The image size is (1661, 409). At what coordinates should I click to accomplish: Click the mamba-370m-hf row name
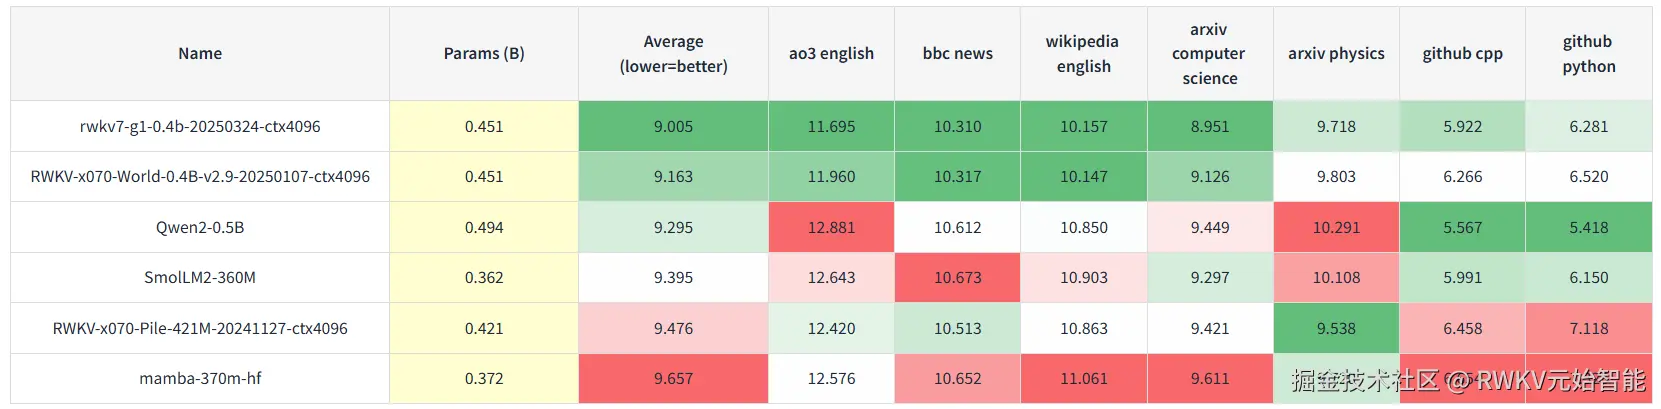[200, 379]
